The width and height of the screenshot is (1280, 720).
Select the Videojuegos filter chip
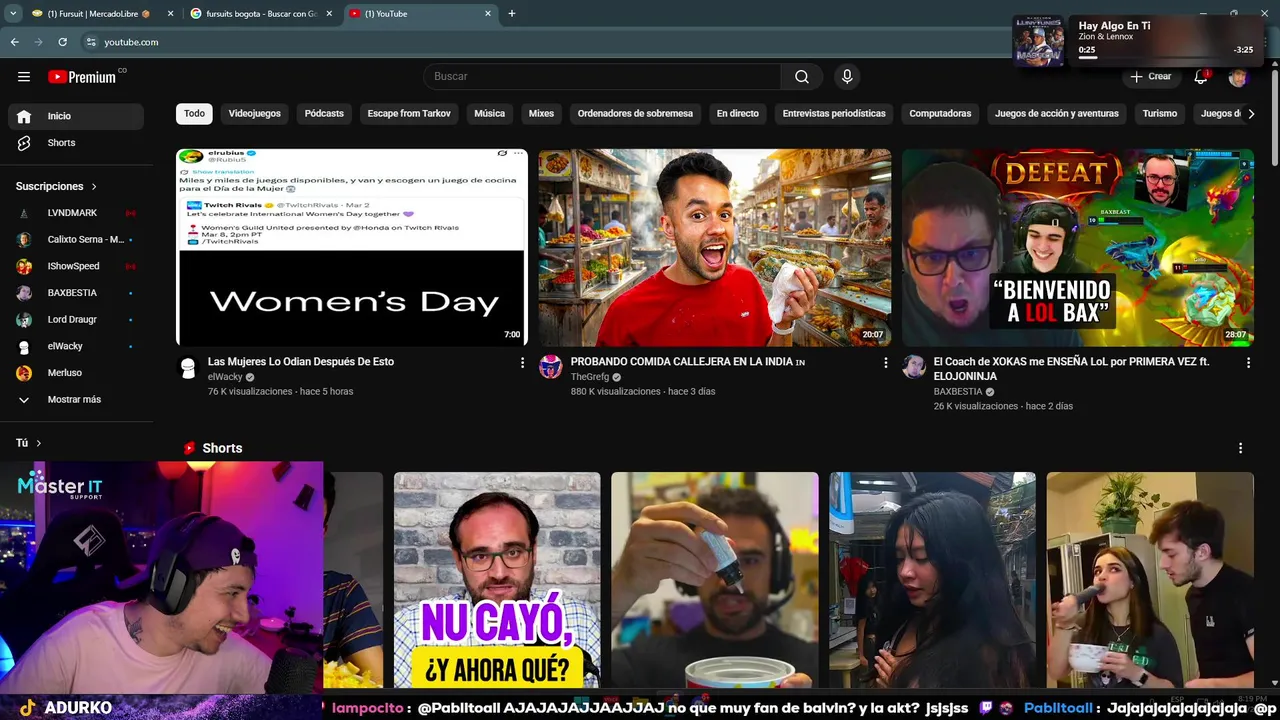pos(255,114)
